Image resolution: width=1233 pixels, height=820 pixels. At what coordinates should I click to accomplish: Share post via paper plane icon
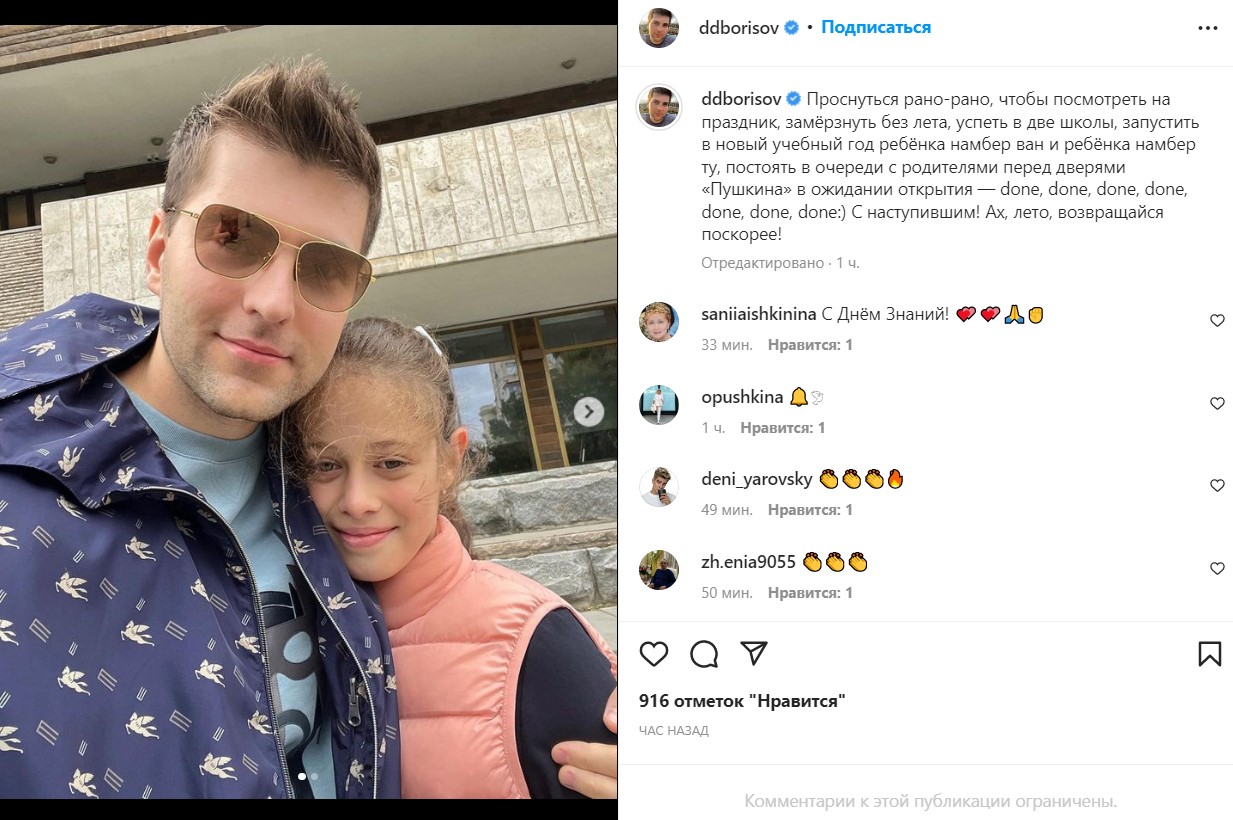[x=754, y=654]
